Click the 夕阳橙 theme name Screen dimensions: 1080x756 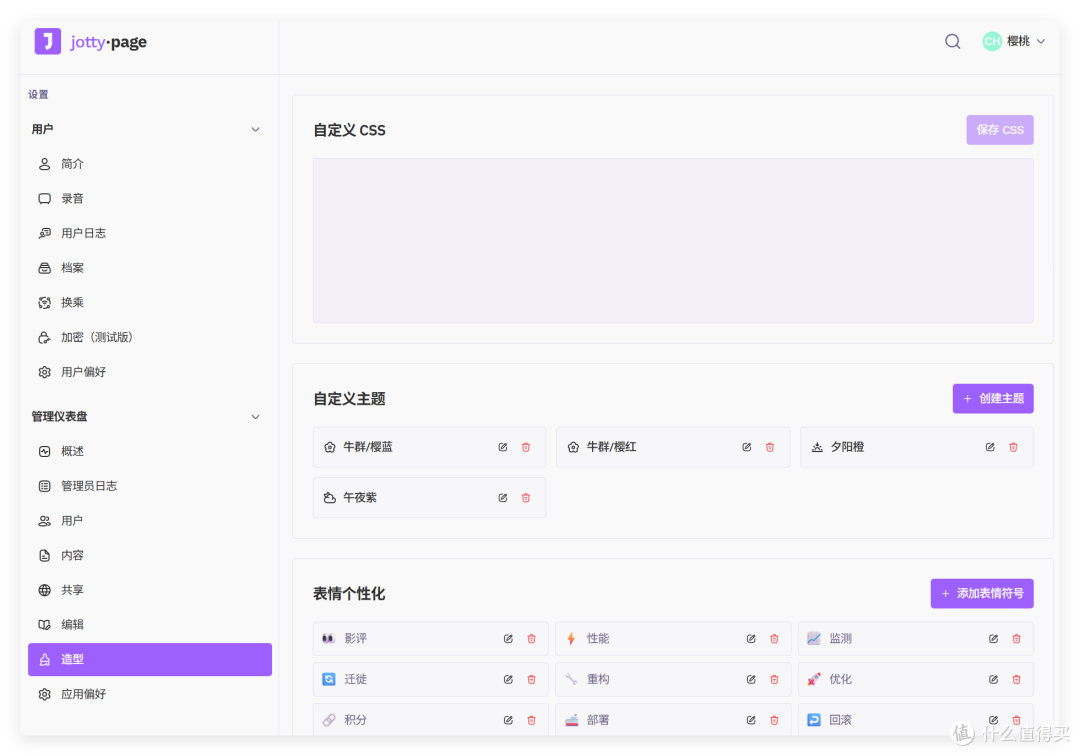[847, 447]
